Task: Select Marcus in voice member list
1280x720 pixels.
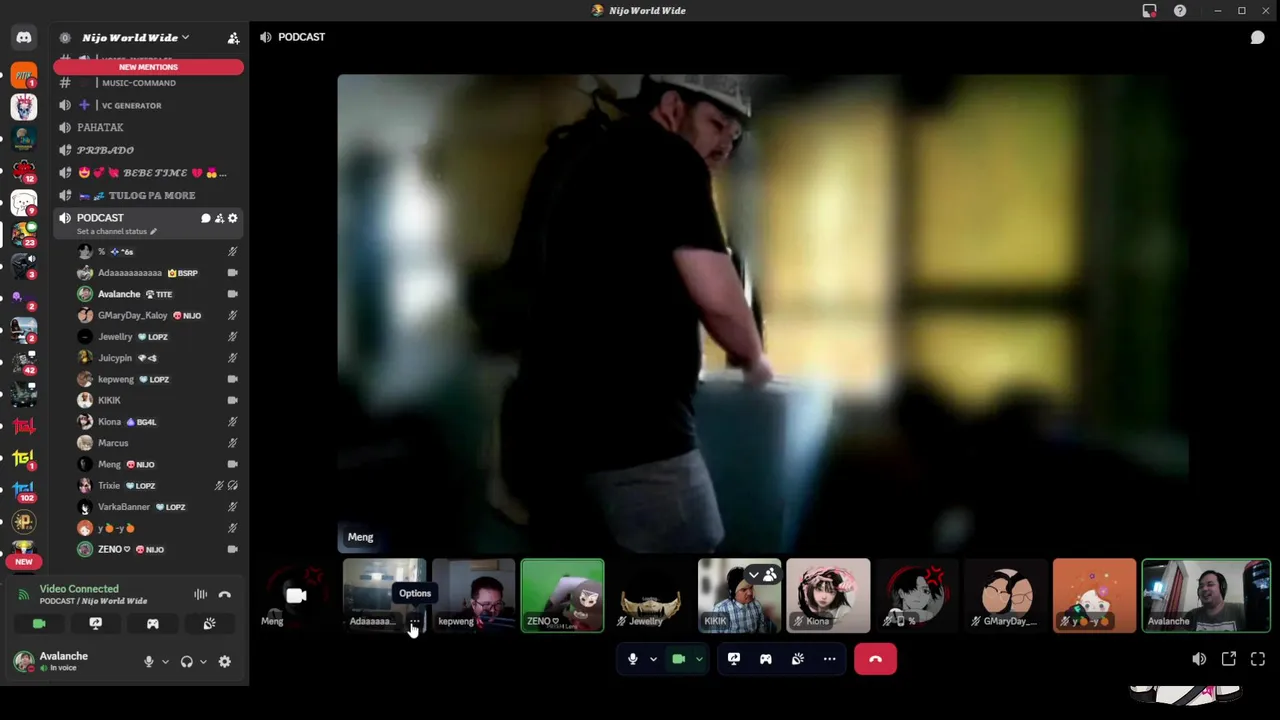Action: (158, 443)
